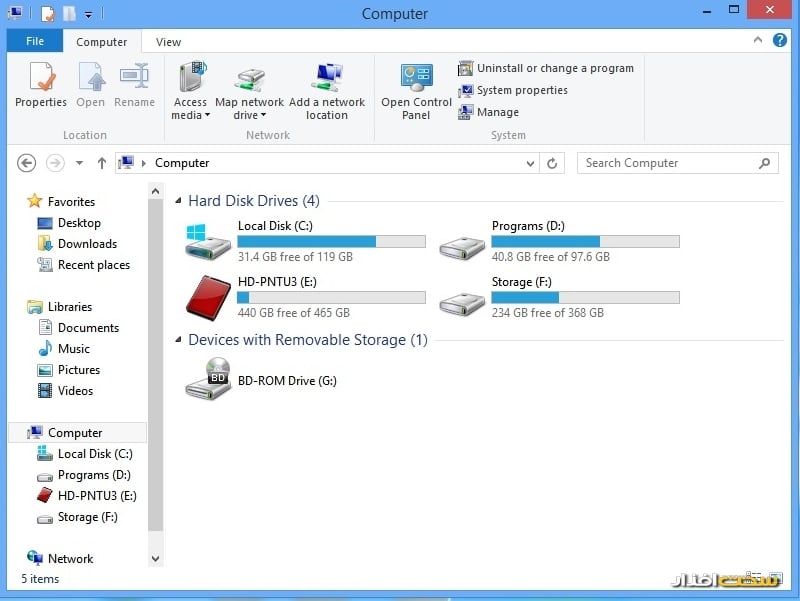Click the Up one level arrow
The height and width of the screenshot is (601, 800).
[x=102, y=163]
